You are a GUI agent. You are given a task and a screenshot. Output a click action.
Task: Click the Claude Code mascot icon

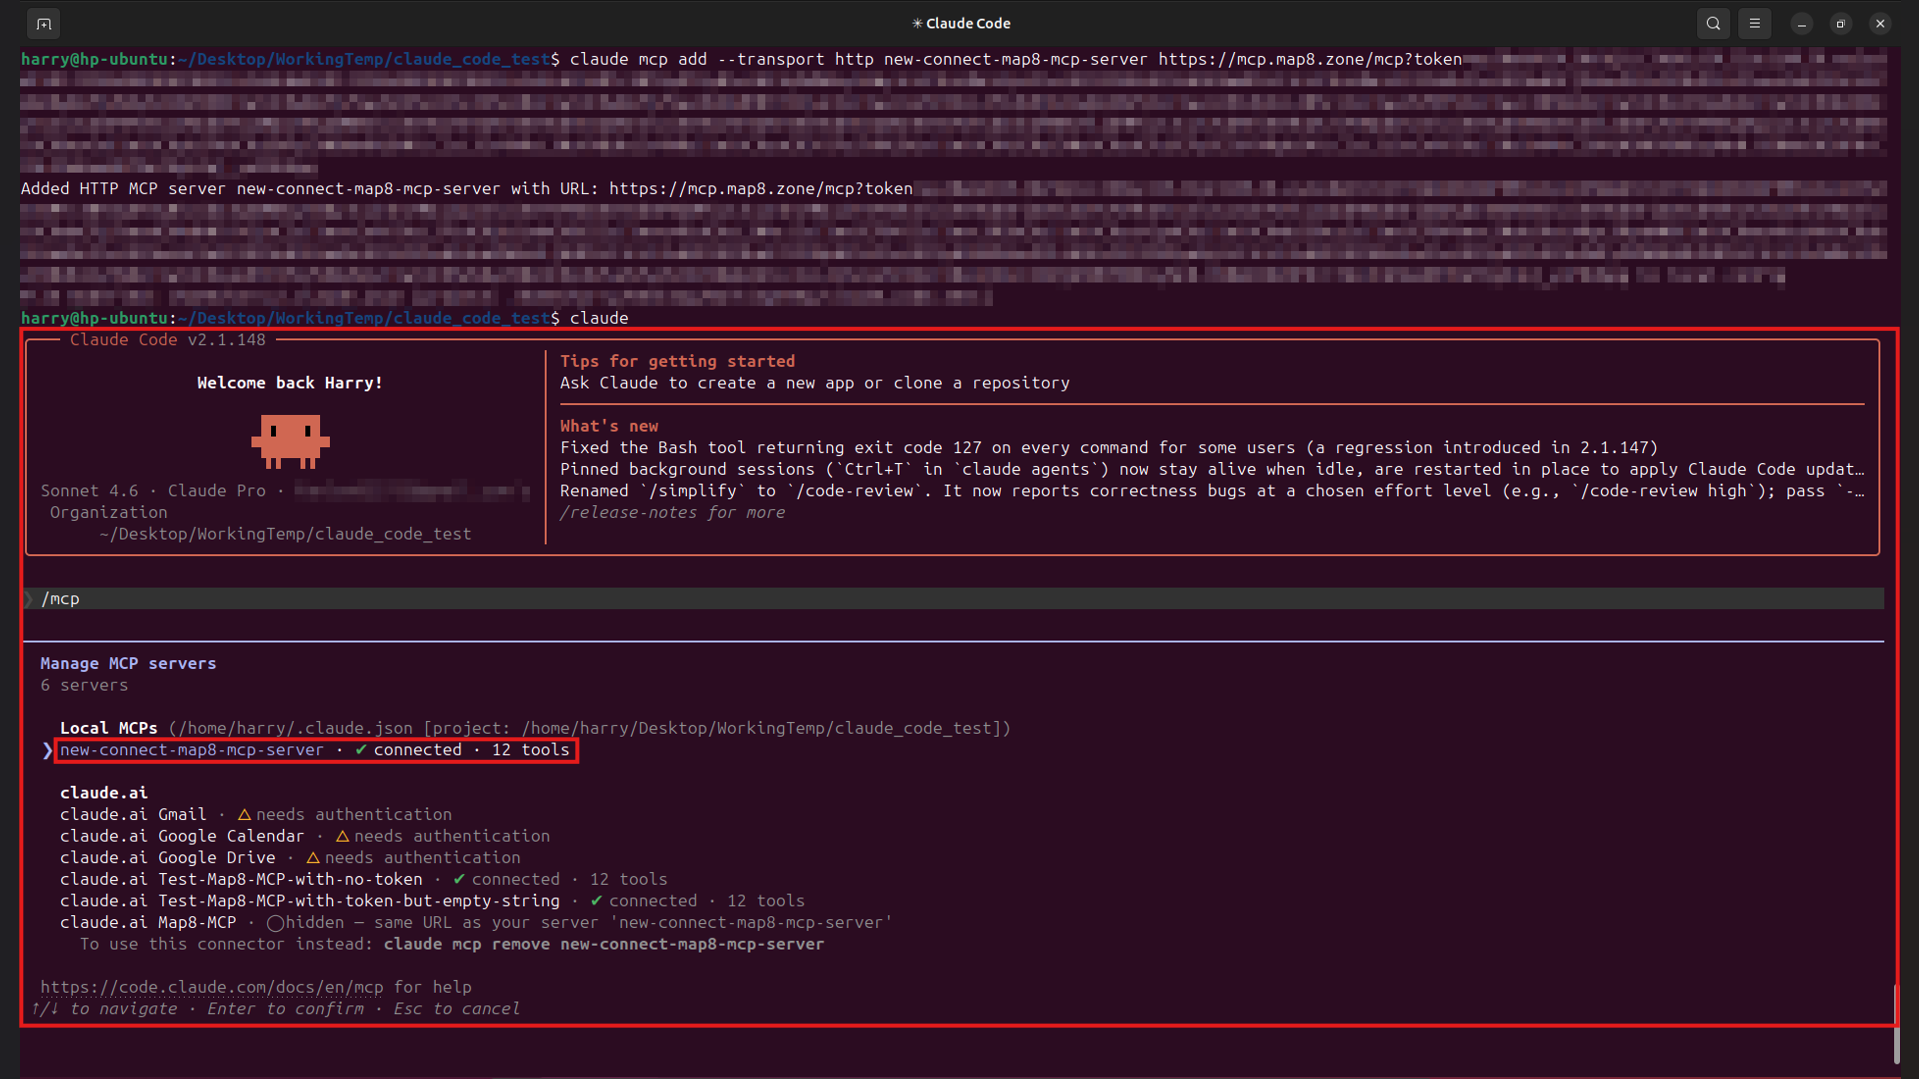pyautogui.click(x=290, y=441)
